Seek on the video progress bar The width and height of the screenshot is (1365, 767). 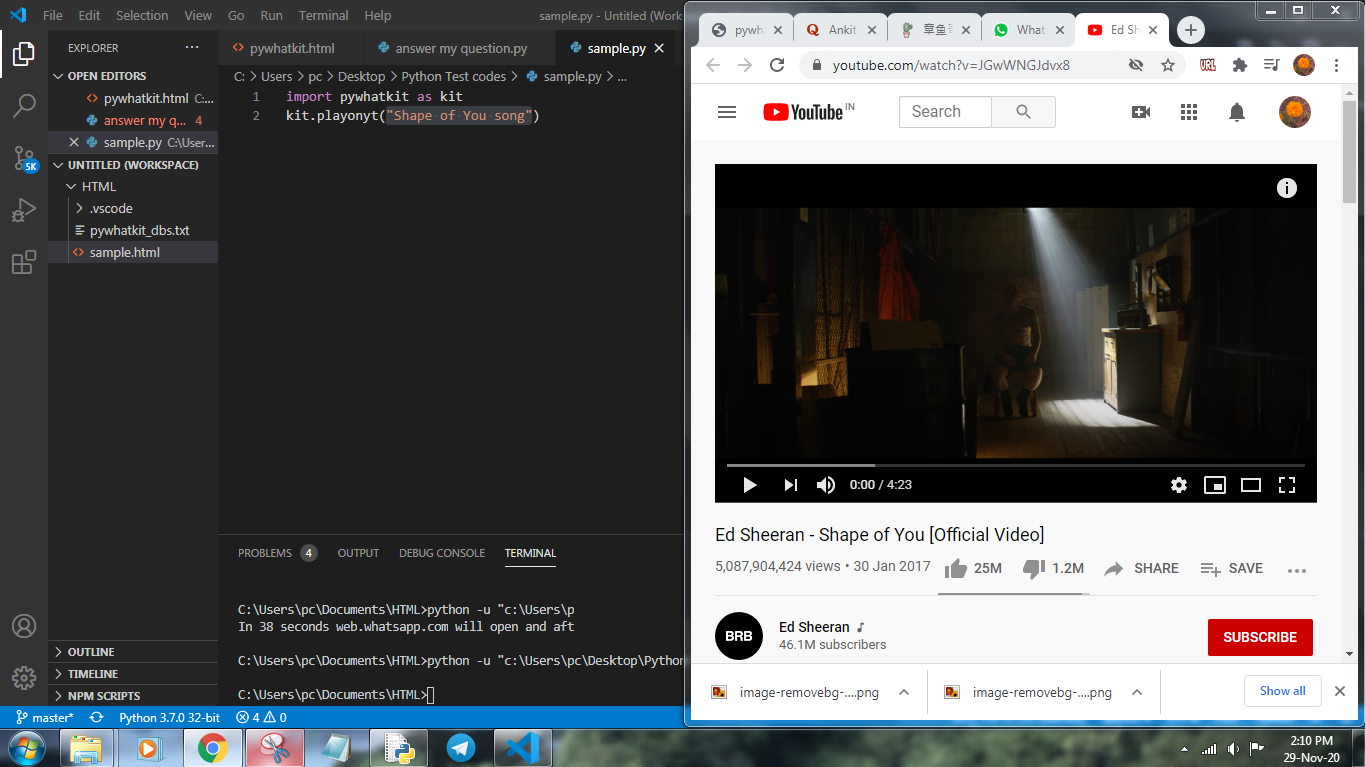(1015, 465)
